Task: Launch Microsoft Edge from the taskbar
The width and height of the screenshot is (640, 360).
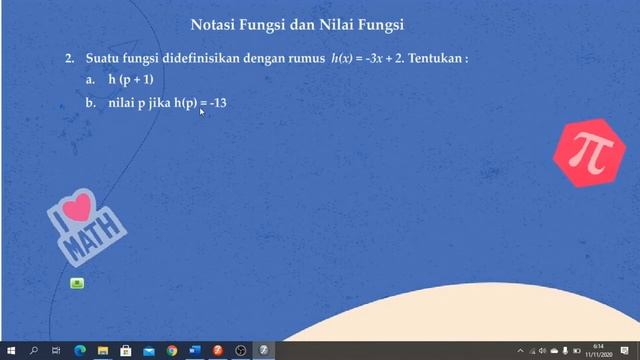Action: pos(80,351)
